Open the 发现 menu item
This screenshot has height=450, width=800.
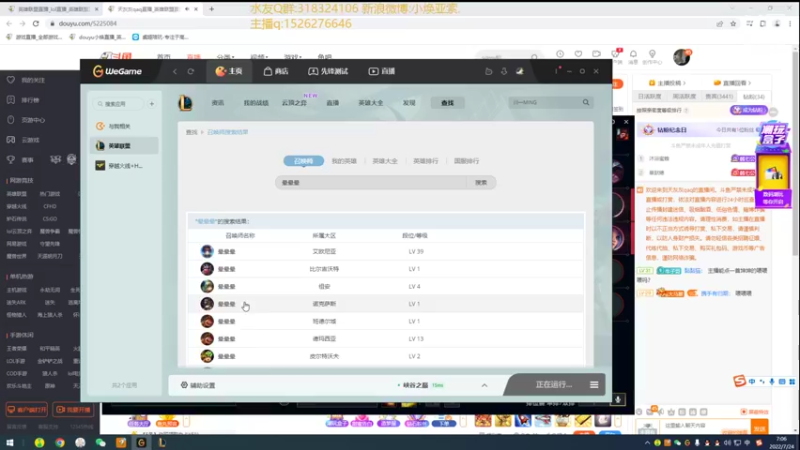coord(409,103)
